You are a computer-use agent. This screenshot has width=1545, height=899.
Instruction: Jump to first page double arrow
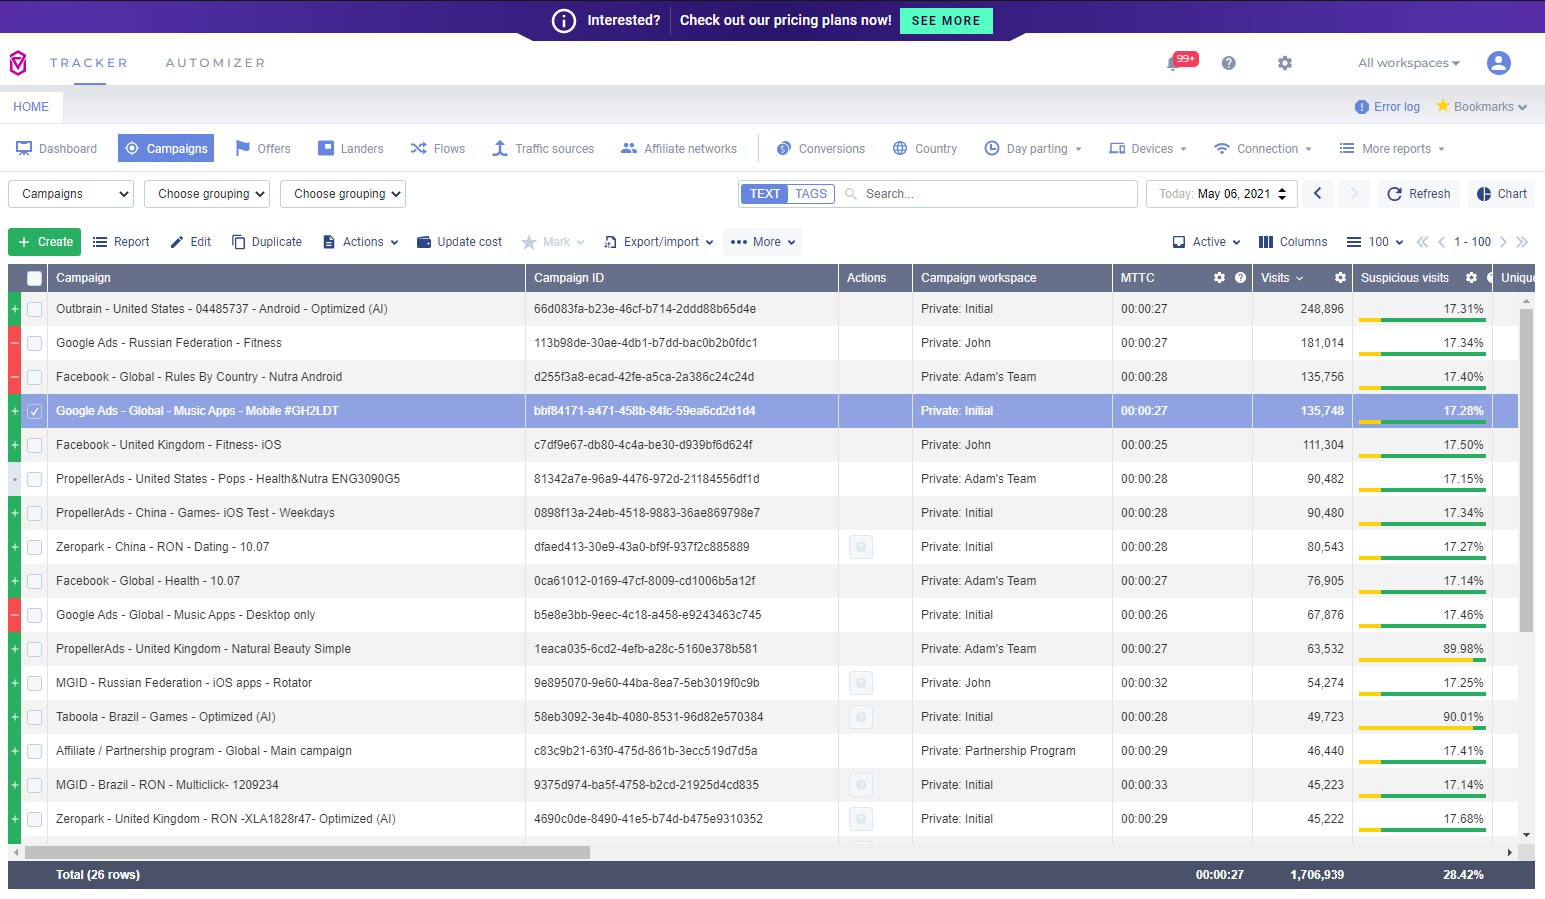(1422, 242)
